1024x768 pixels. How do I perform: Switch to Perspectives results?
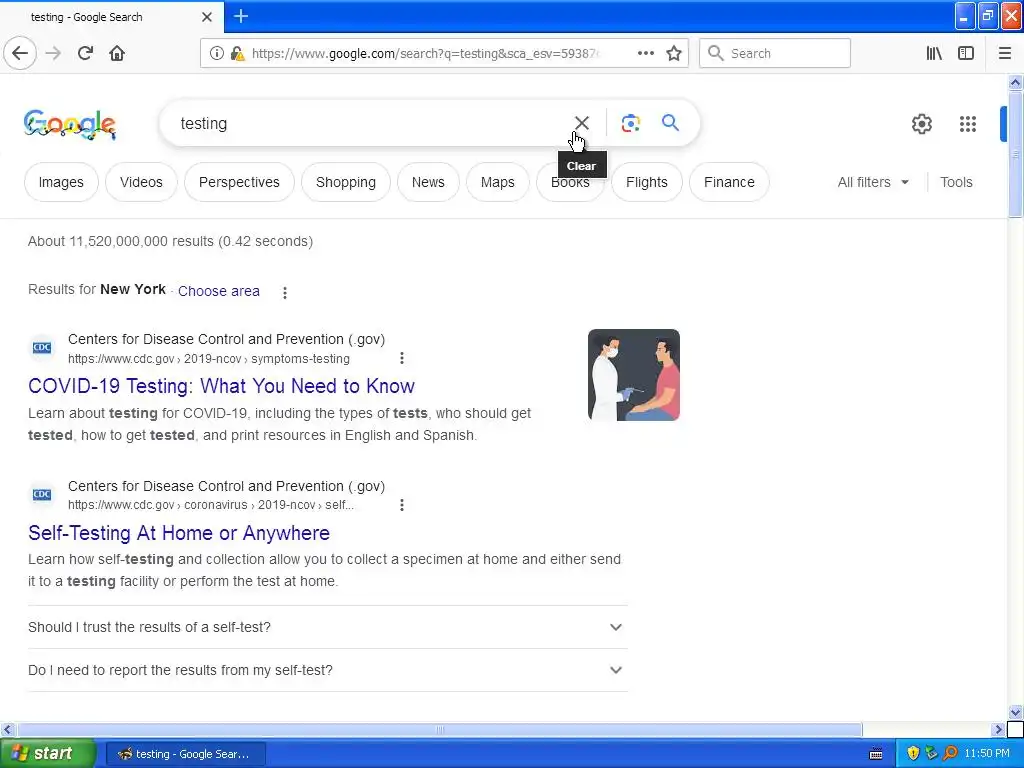[x=239, y=182]
